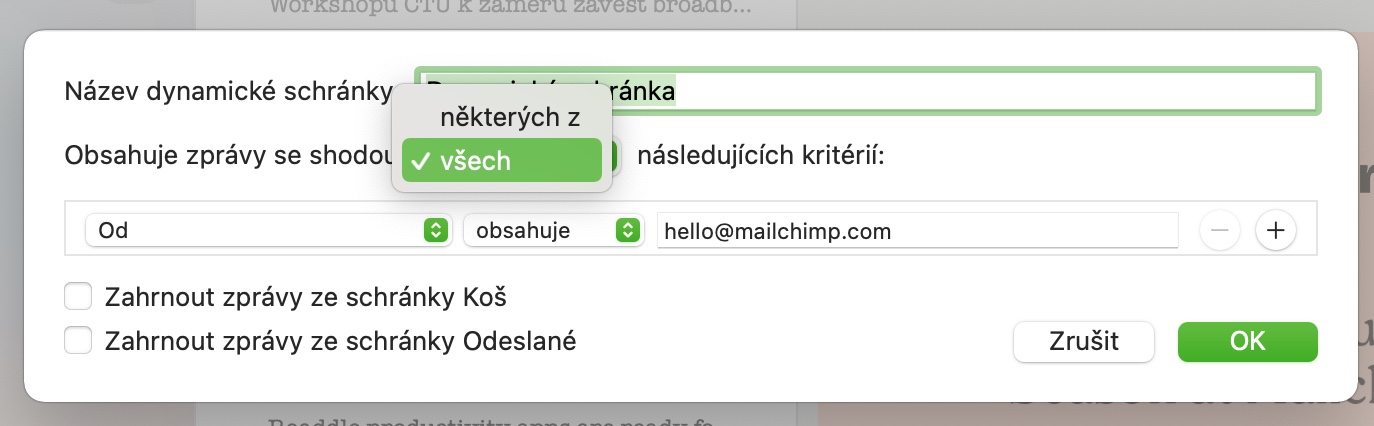Select the některých z menu option
This screenshot has height=426, width=1374.
[x=510, y=117]
